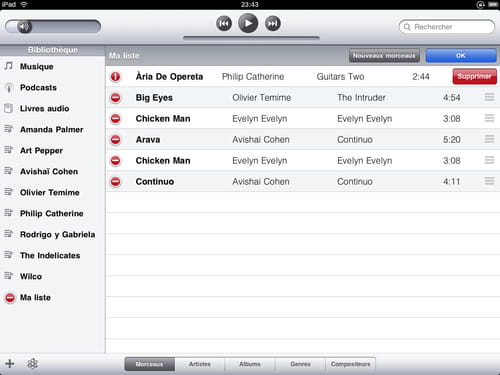Tap the Musique note icon
This screenshot has height=375, width=500.
[x=8, y=66]
